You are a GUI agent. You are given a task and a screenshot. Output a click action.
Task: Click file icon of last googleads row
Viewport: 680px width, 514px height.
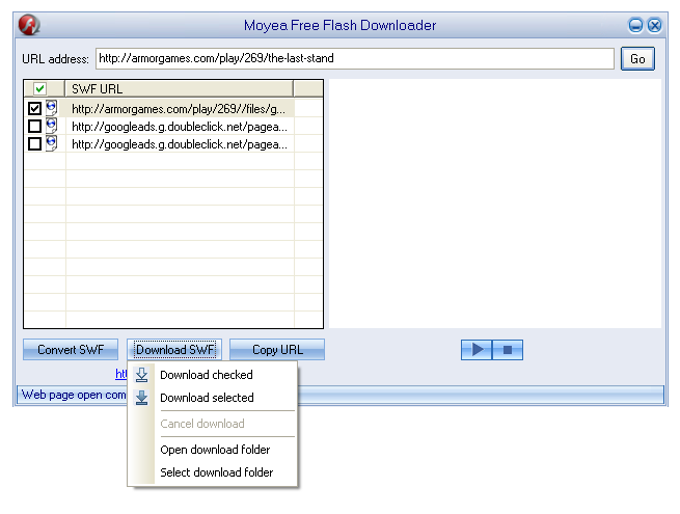[x=51, y=144]
